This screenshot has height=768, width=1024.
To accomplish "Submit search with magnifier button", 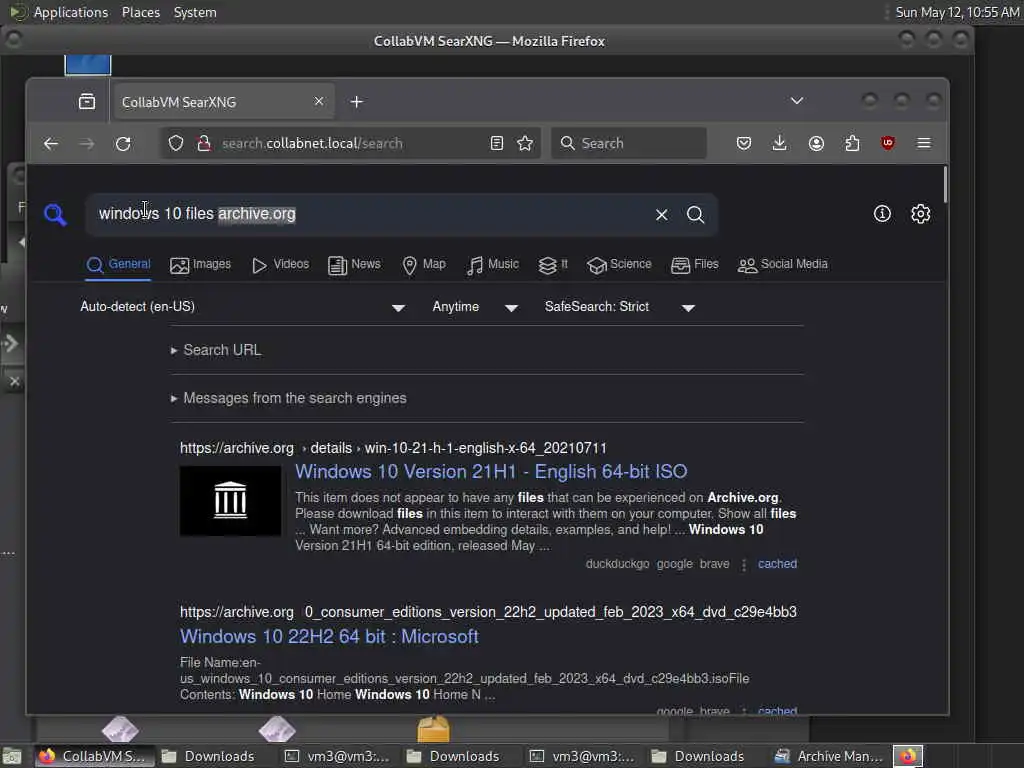I will 696,215.
